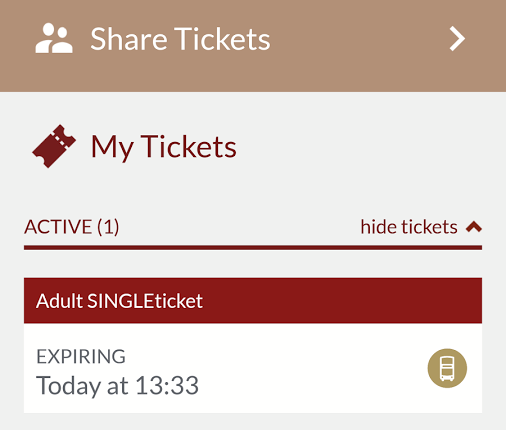Screen dimensions: 506x430
Task: Open Share Tickets via the right chevron arrow
Action: pos(457,39)
